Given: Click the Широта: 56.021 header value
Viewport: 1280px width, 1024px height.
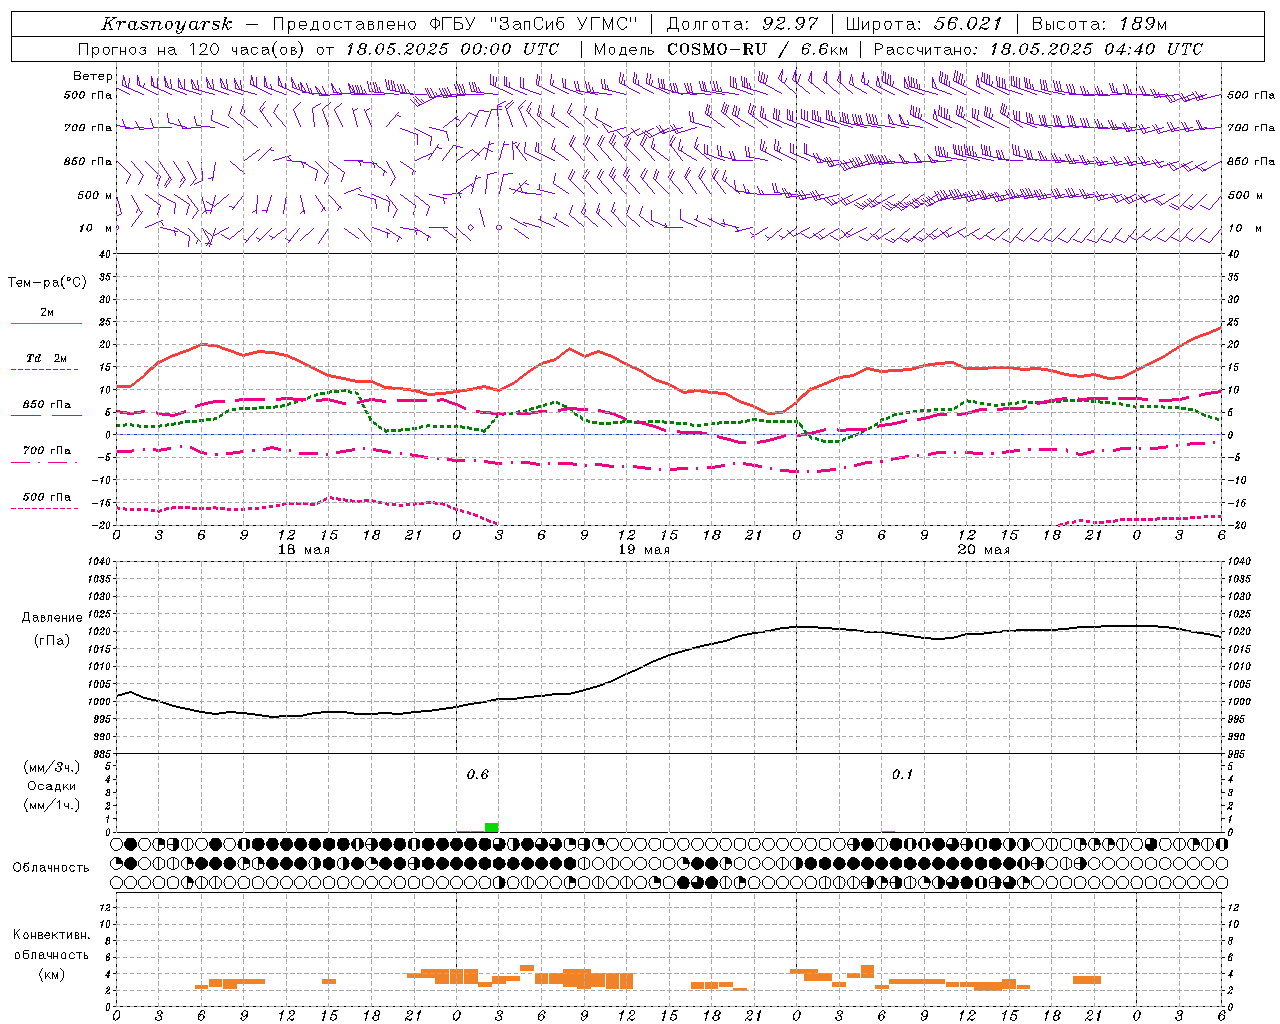Looking at the screenshot, I should pos(924,24).
